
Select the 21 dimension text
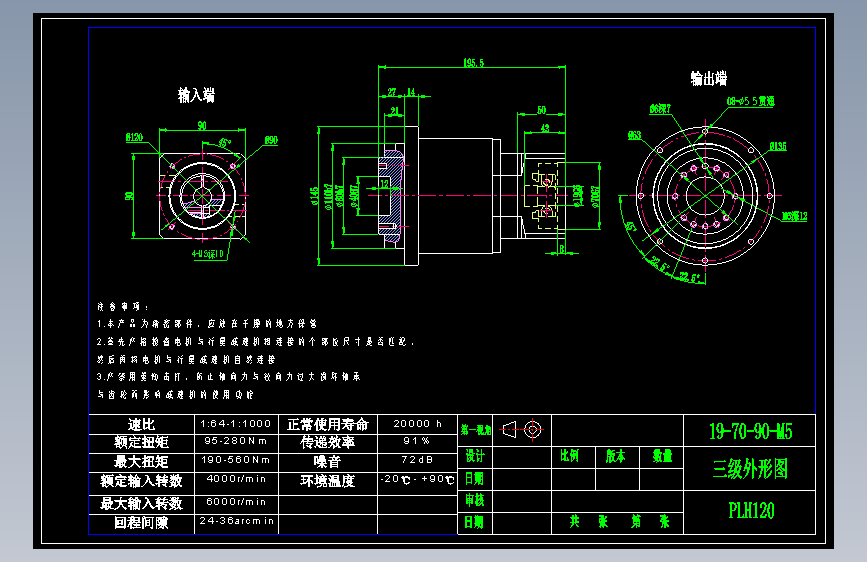click(x=394, y=111)
